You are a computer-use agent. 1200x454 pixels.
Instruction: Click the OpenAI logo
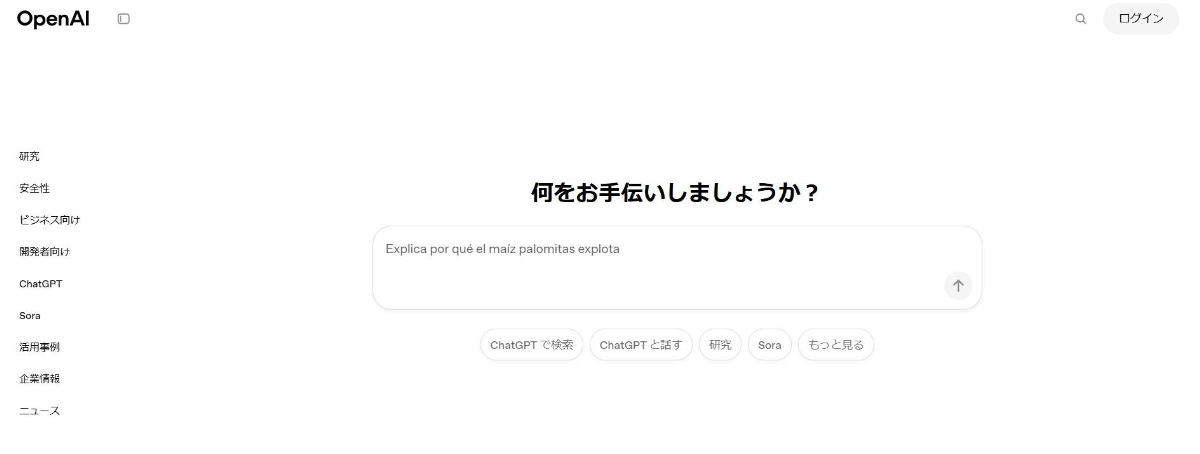pyautogui.click(x=53, y=18)
